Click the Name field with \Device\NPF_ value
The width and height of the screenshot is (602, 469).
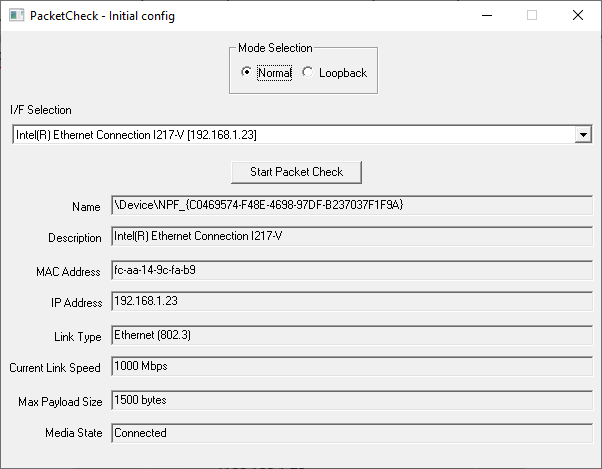coord(352,205)
